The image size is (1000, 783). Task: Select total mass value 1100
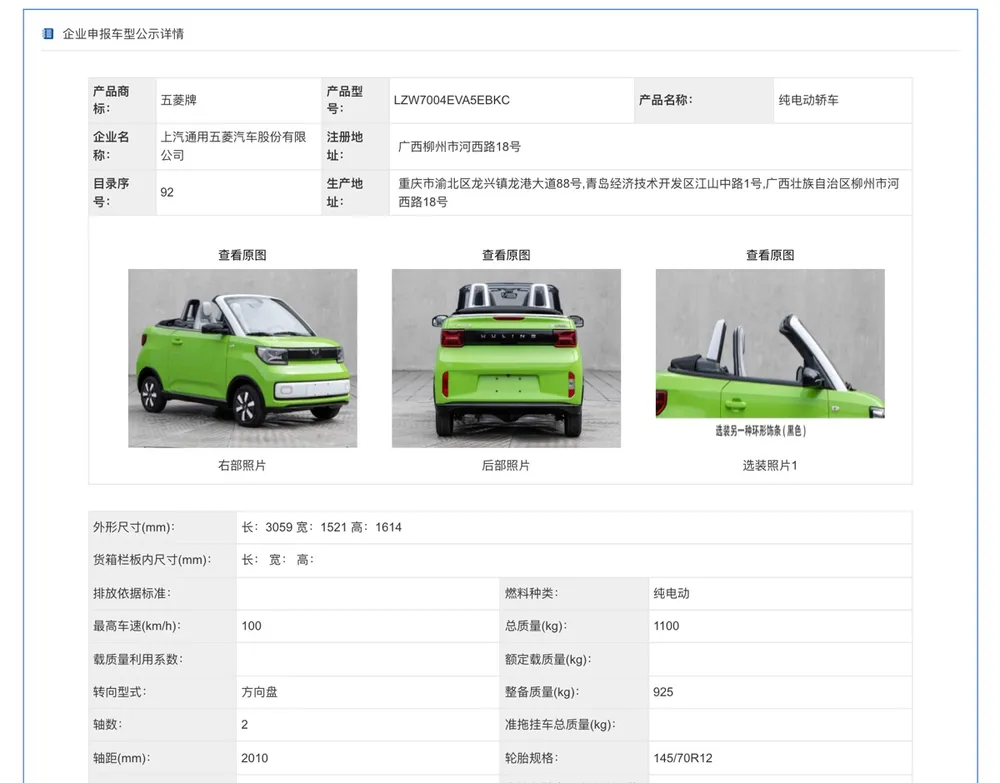pos(666,626)
